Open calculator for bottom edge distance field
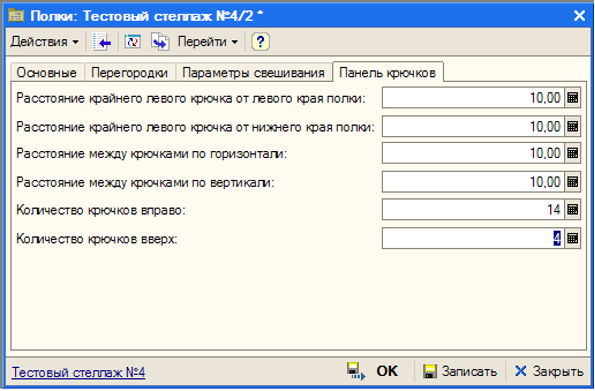The image size is (595, 391). (x=572, y=126)
